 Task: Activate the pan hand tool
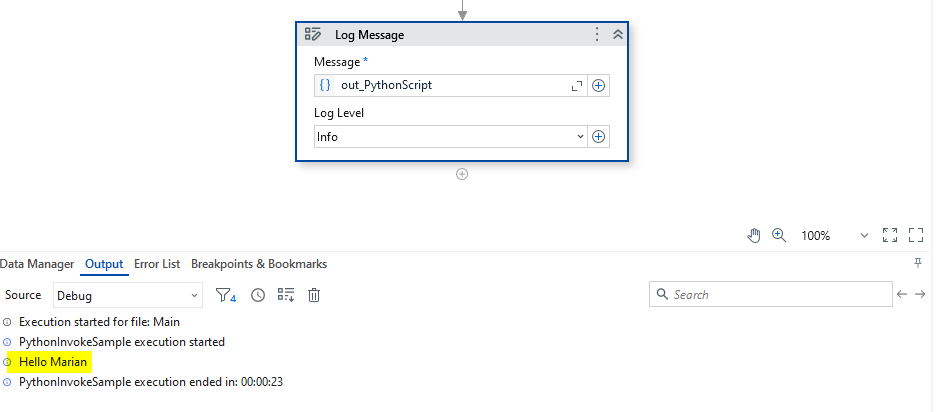click(754, 235)
